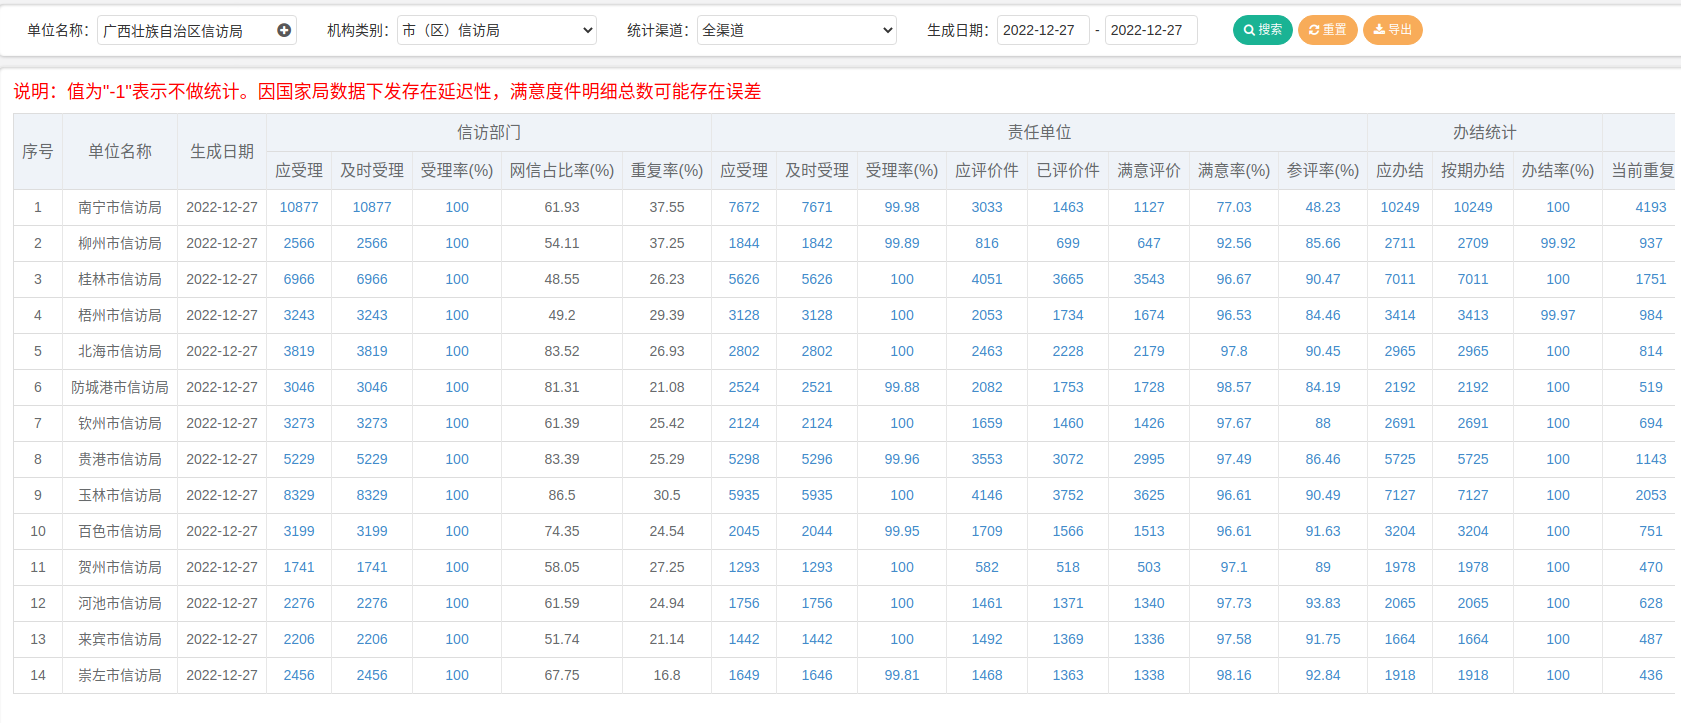Screen dimensions: 1681x723
Task: Click 77.03 满意率 in 南宁市信访局 row
Action: click(1234, 207)
